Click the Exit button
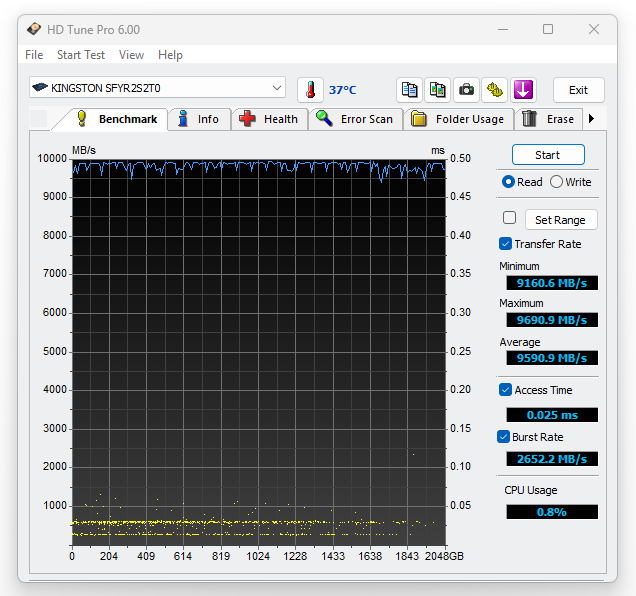This screenshot has width=636, height=596. pyautogui.click(x=578, y=90)
